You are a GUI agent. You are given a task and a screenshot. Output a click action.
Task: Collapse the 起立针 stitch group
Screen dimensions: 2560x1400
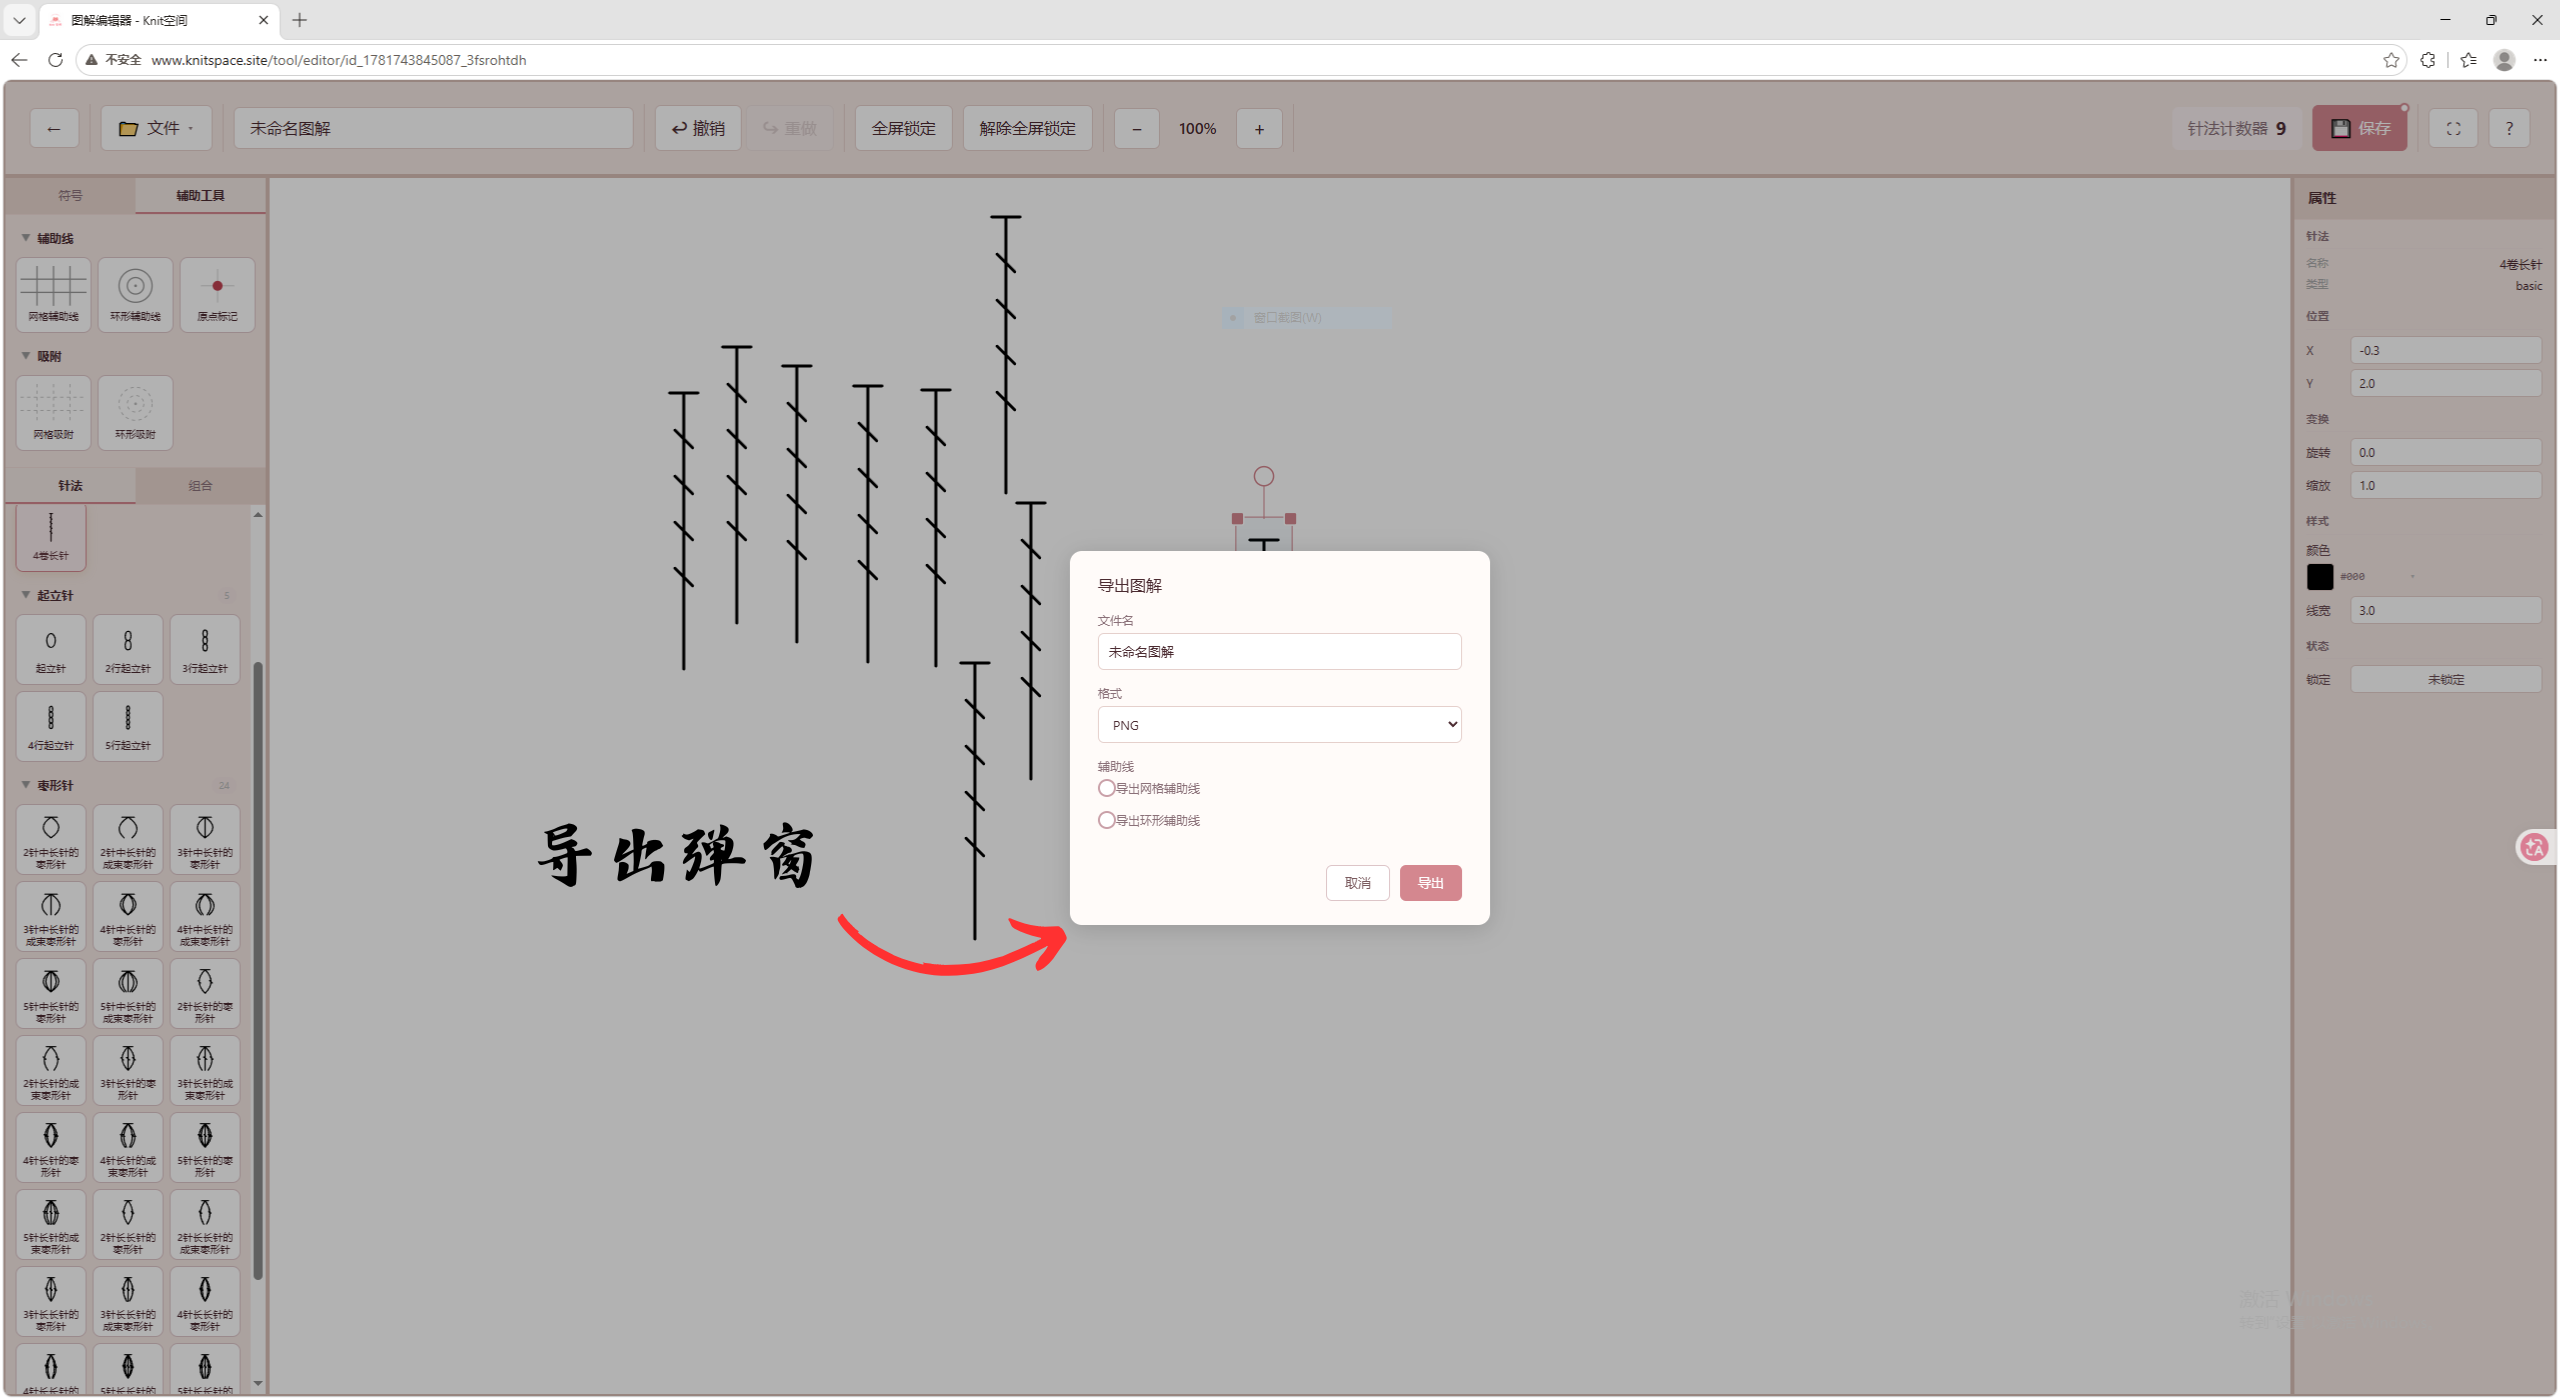coord(26,595)
